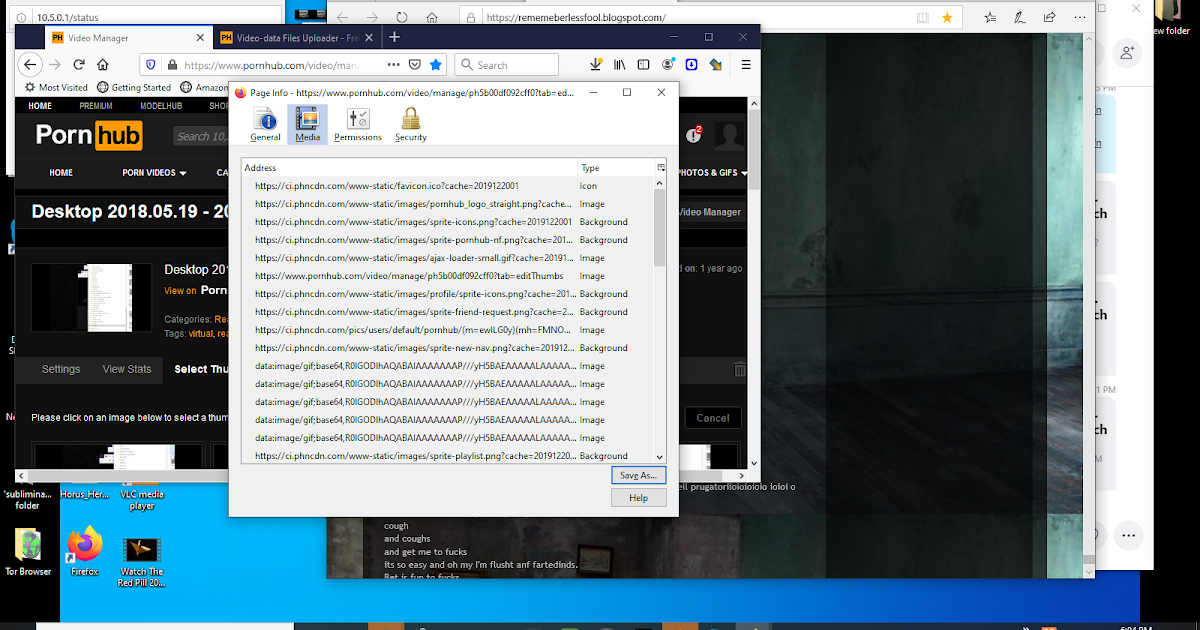Click the Edge add notes pen icon
The height and width of the screenshot is (630, 1200).
click(1020, 17)
